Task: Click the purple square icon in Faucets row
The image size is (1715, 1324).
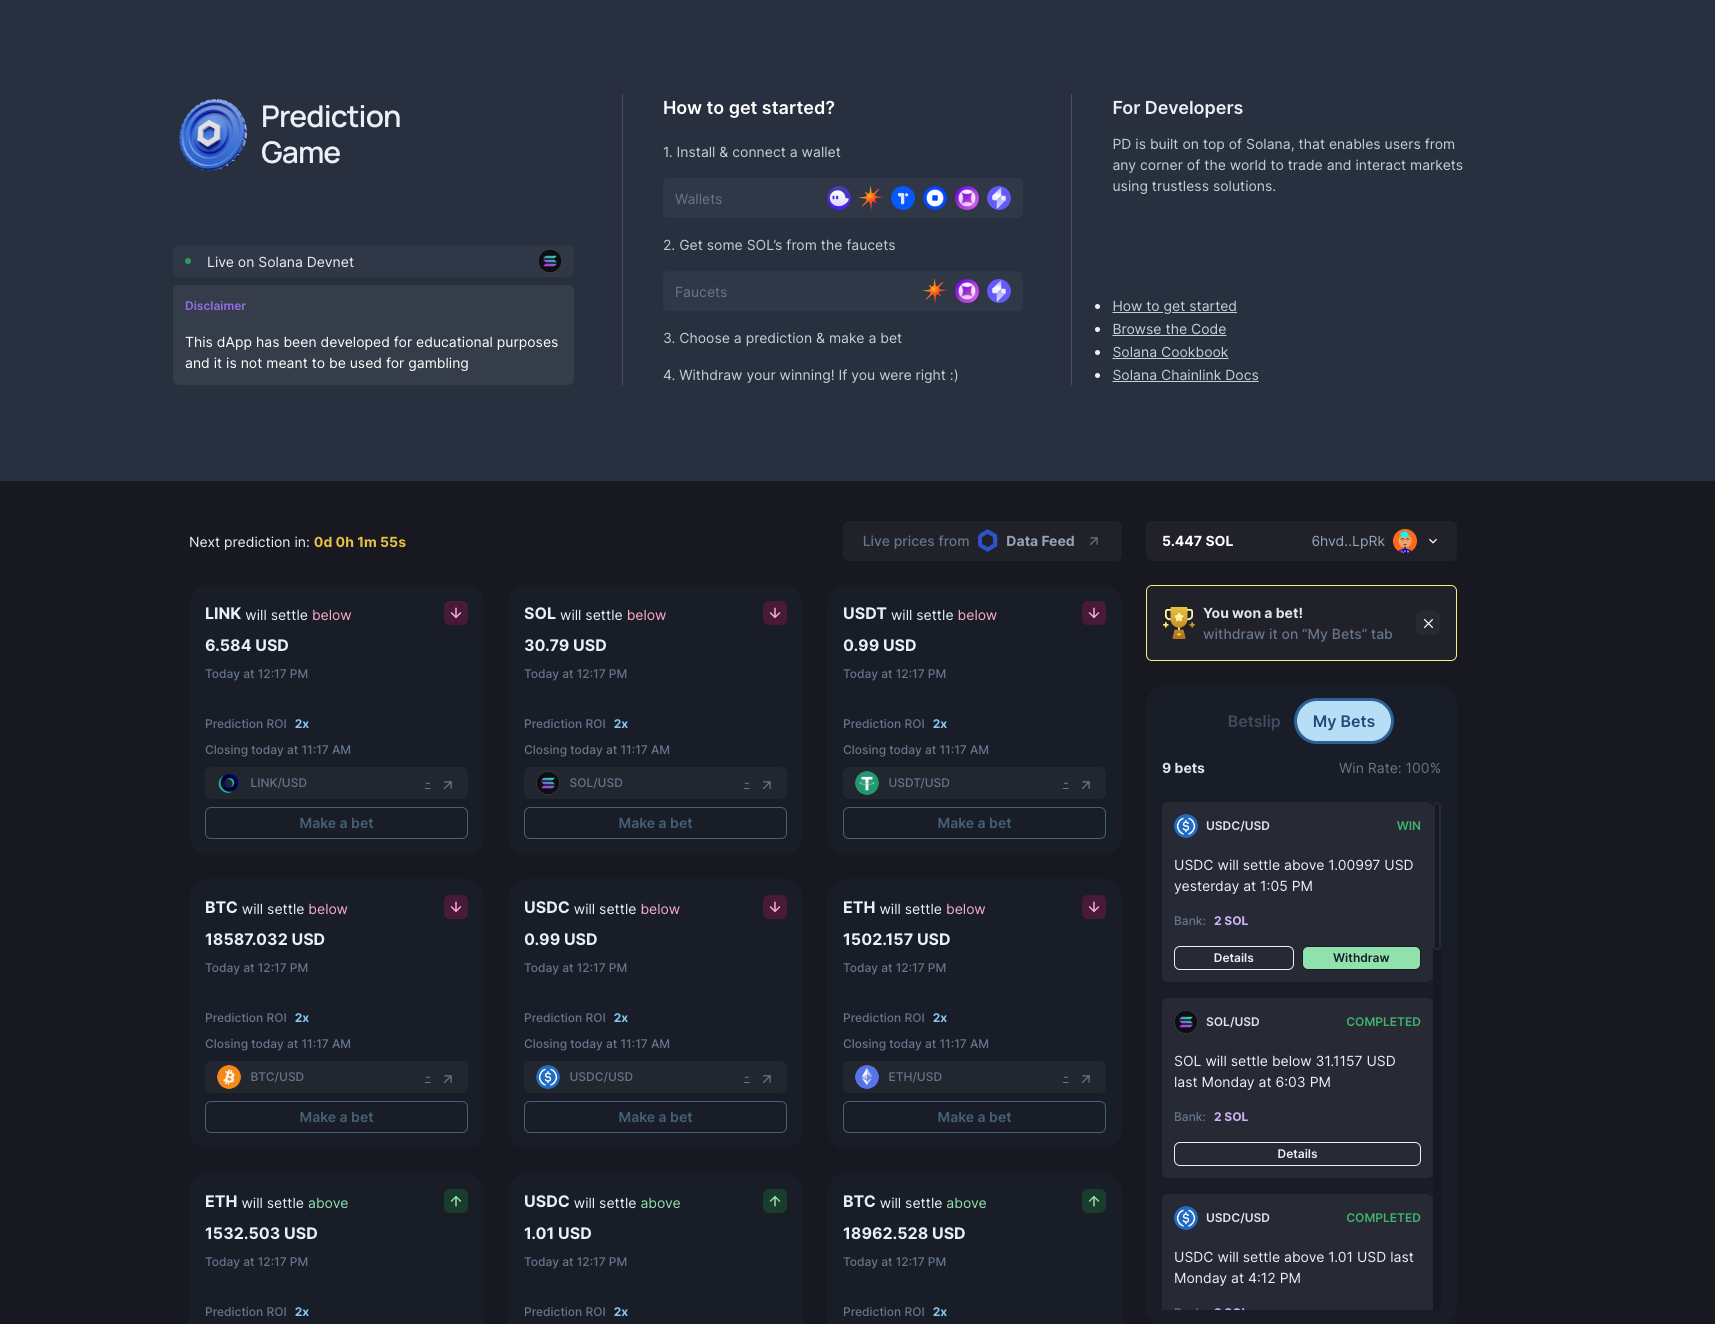Action: [967, 291]
